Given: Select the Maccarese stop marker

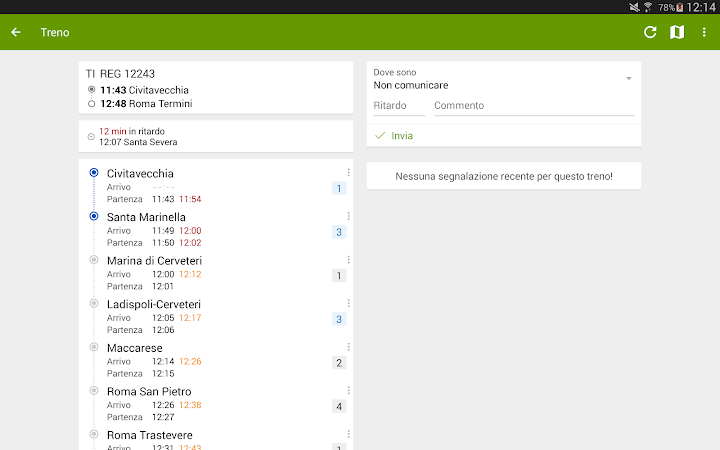Looking at the screenshot, I should [94, 347].
